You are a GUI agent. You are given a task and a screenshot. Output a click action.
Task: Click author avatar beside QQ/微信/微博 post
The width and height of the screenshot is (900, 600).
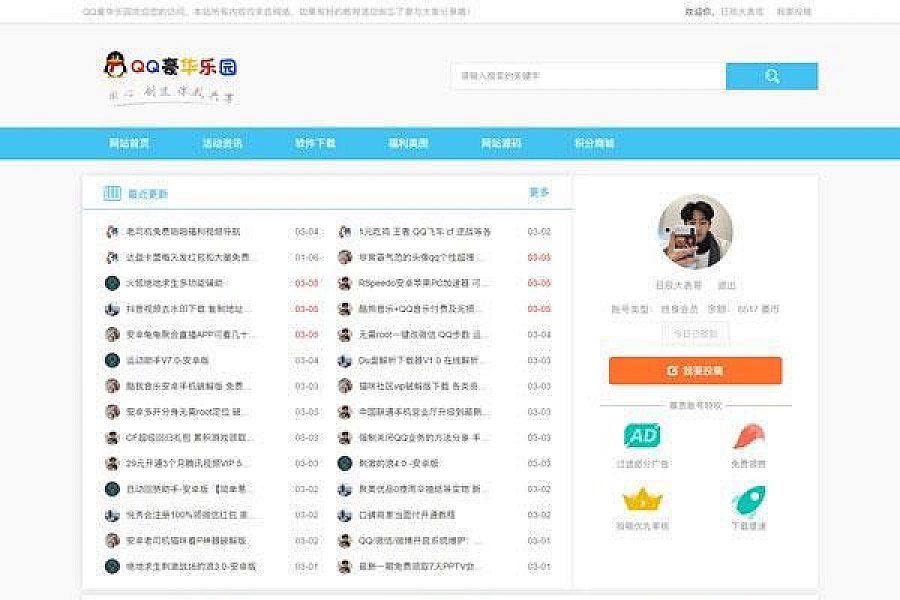click(x=344, y=540)
